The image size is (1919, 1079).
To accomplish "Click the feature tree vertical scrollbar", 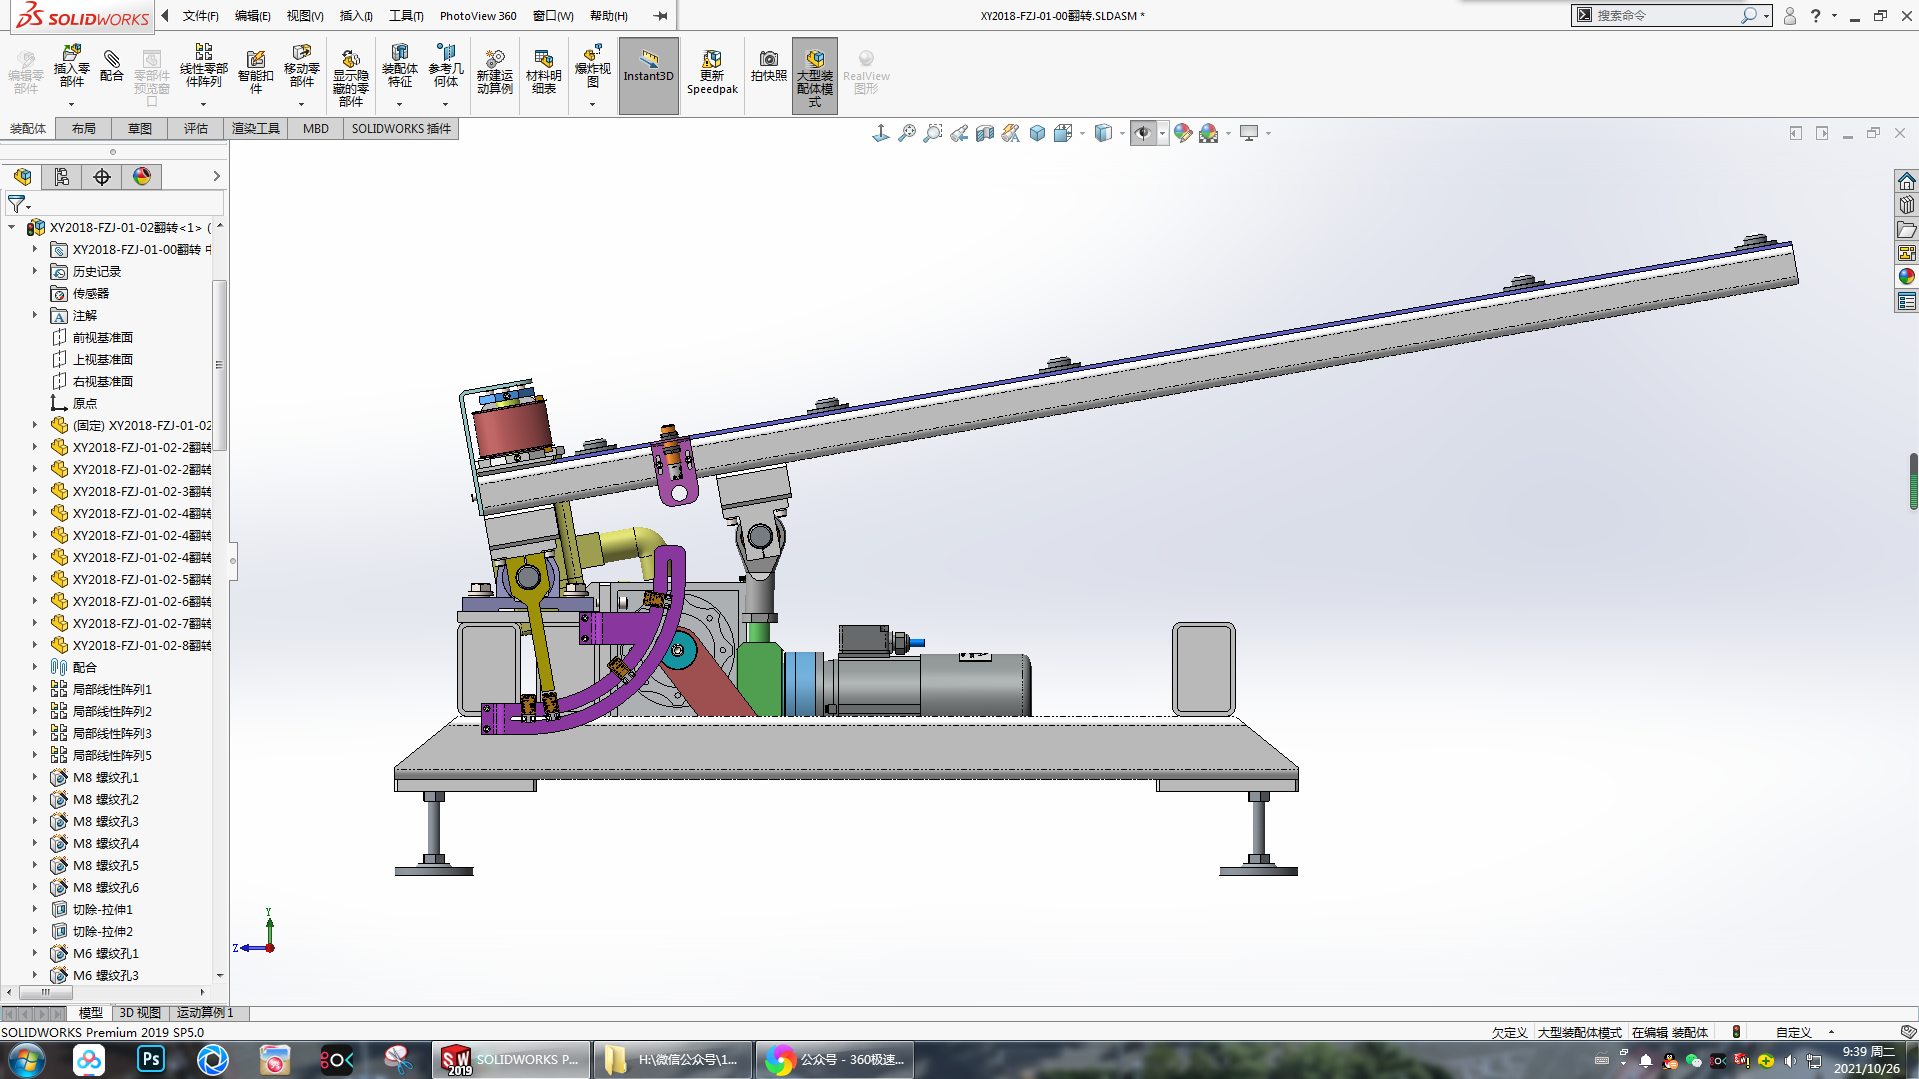I will coord(220,365).
